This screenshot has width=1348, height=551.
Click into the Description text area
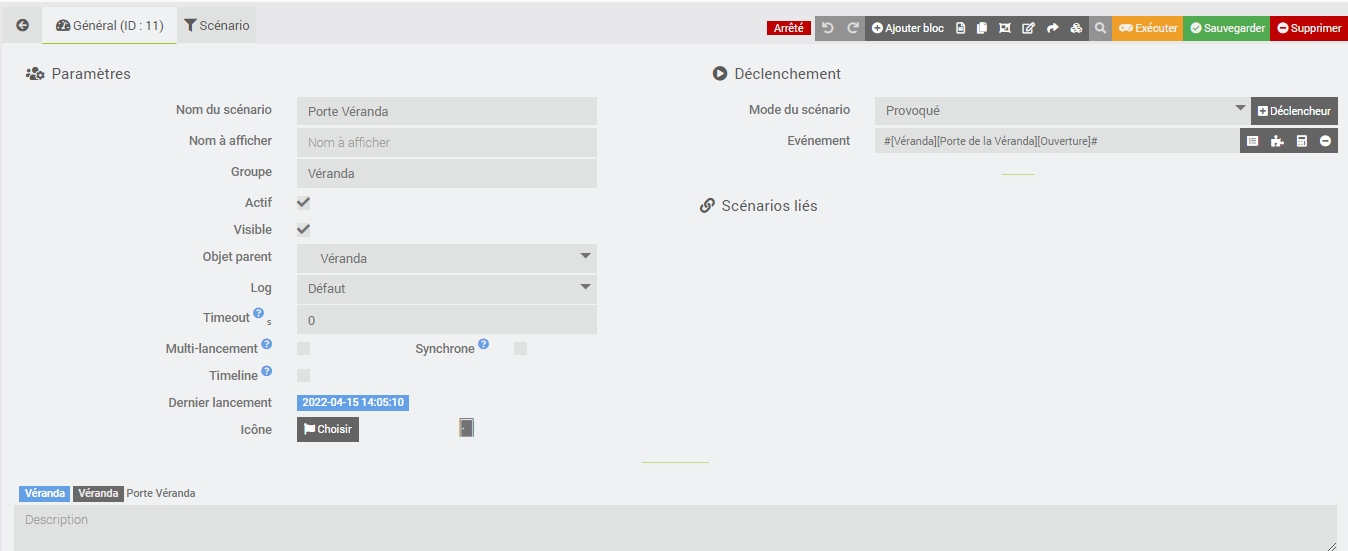675,527
